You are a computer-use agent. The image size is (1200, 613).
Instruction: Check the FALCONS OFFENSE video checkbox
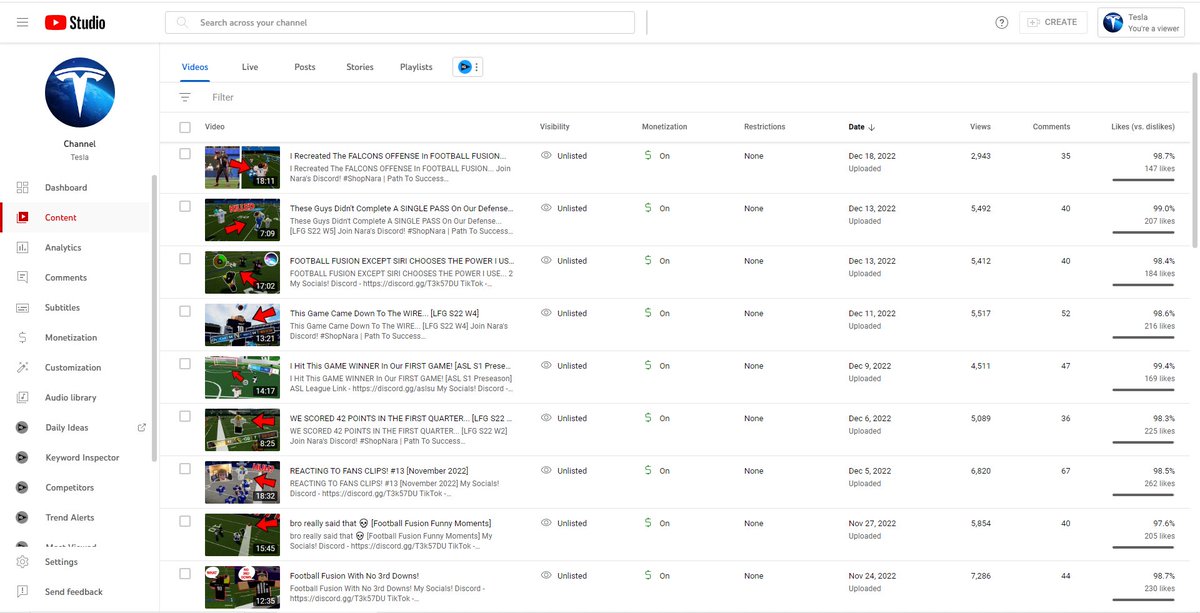(185, 154)
